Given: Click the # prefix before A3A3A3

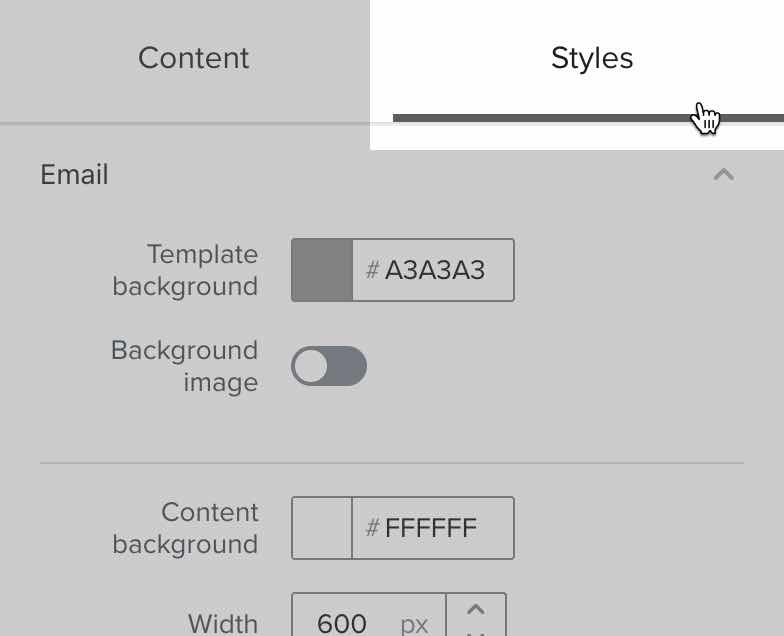Looking at the screenshot, I should click(x=372, y=270).
